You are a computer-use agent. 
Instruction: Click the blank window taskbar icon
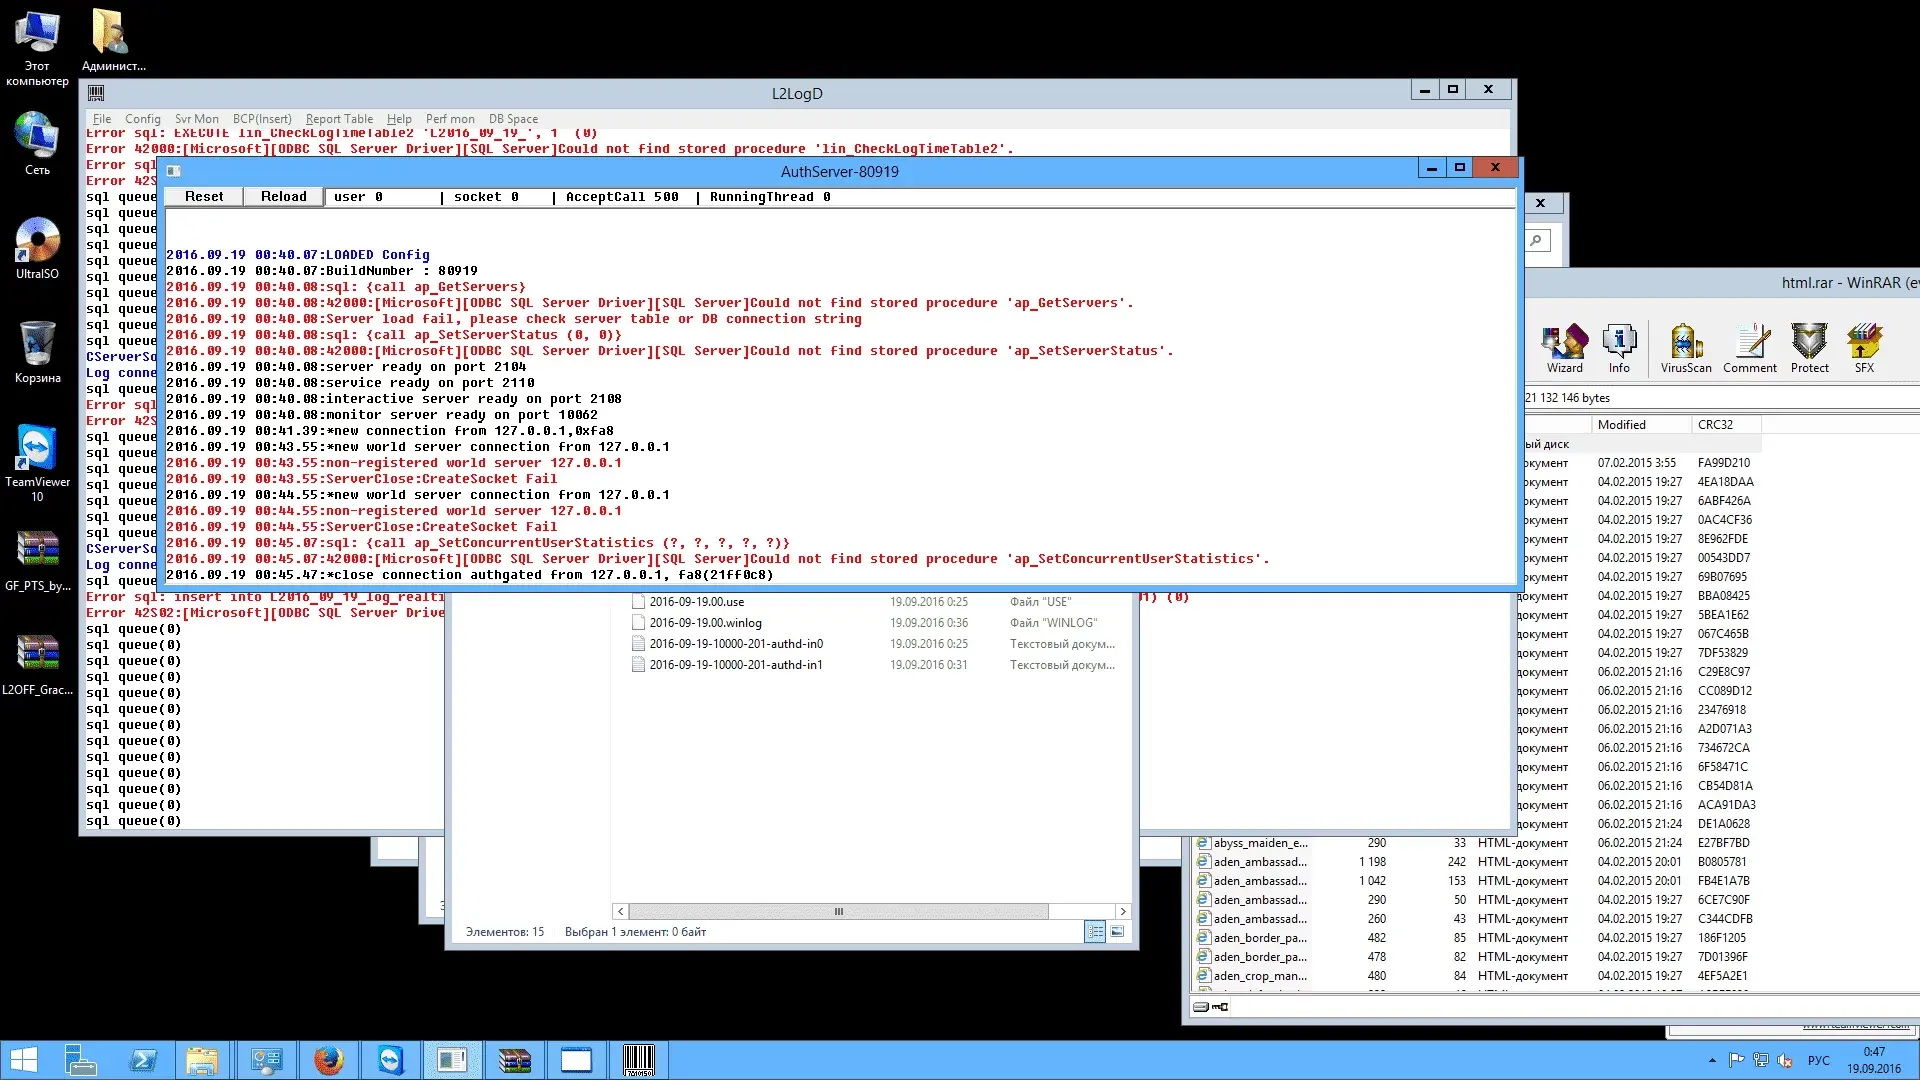point(576,1060)
